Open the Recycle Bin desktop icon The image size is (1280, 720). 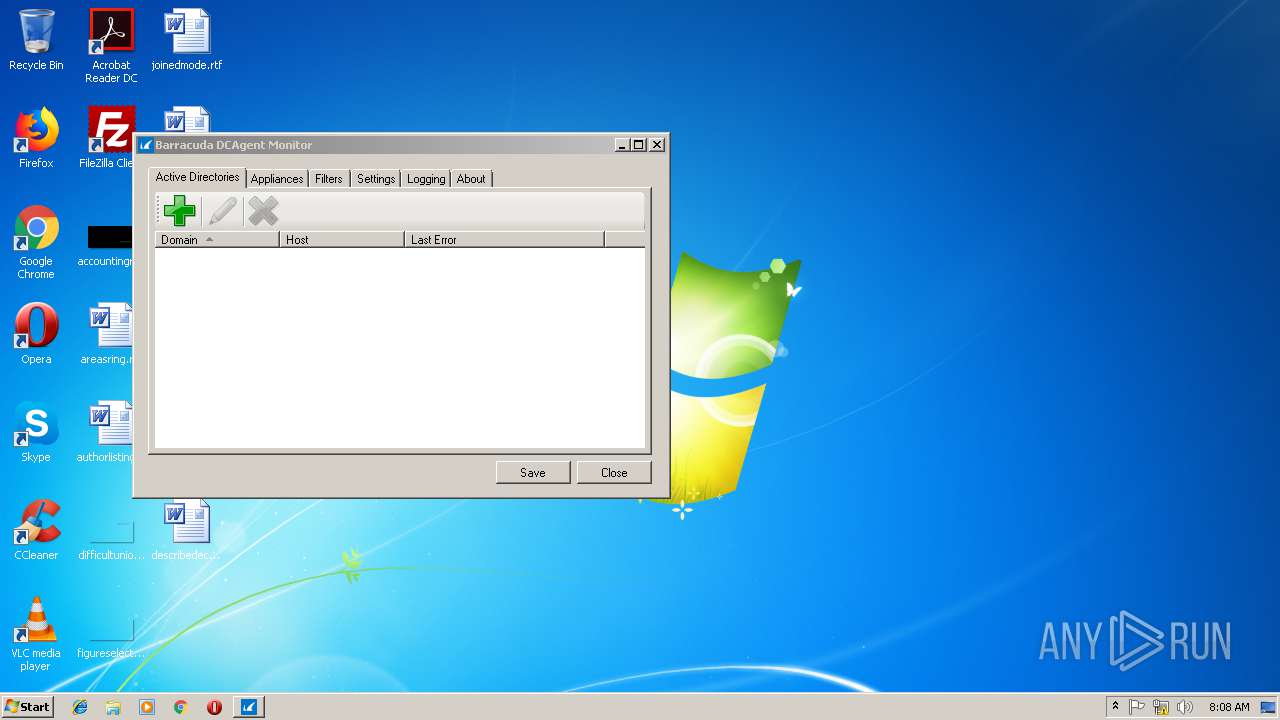coord(36,40)
